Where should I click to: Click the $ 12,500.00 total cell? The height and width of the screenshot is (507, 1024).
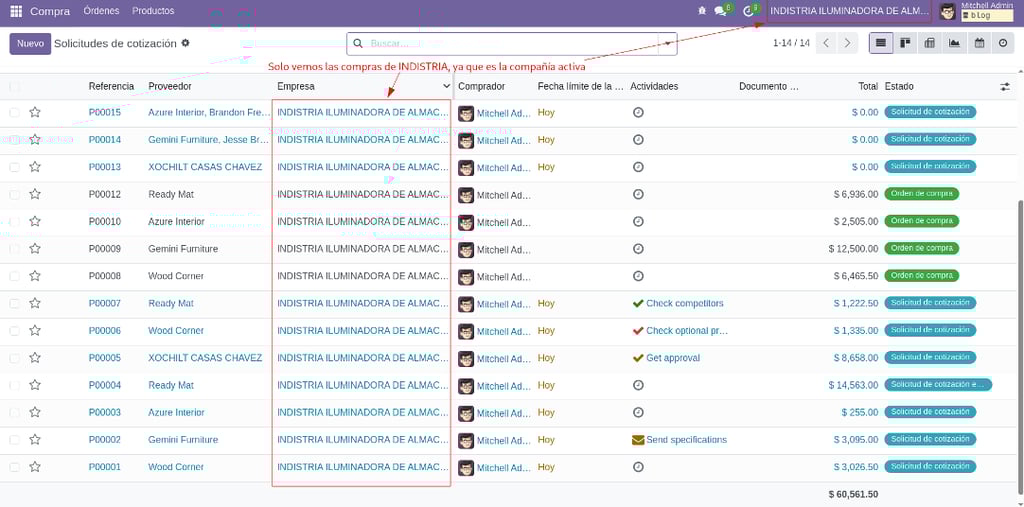tap(854, 249)
